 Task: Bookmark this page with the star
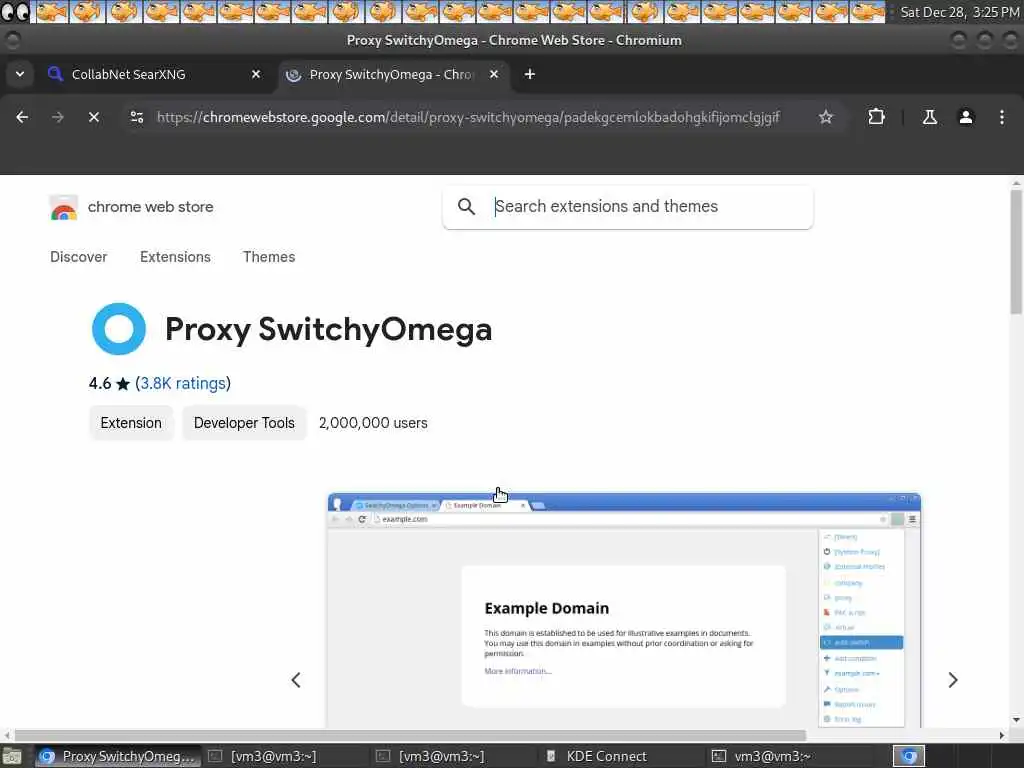825,117
